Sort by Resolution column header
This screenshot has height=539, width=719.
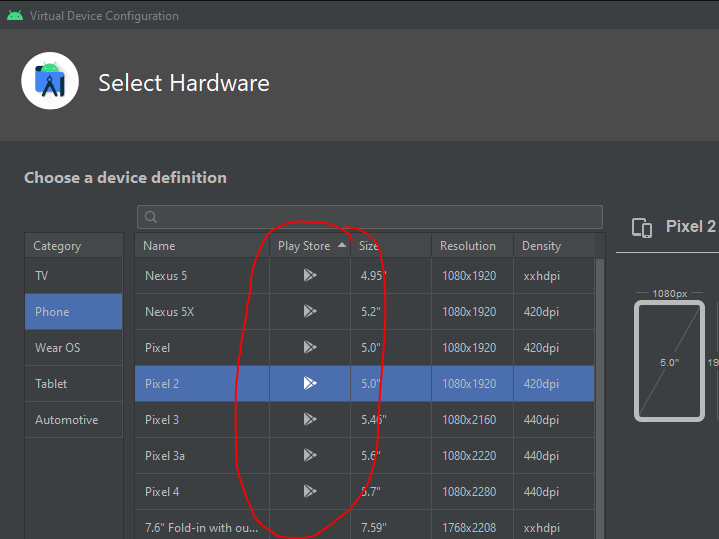pos(472,246)
